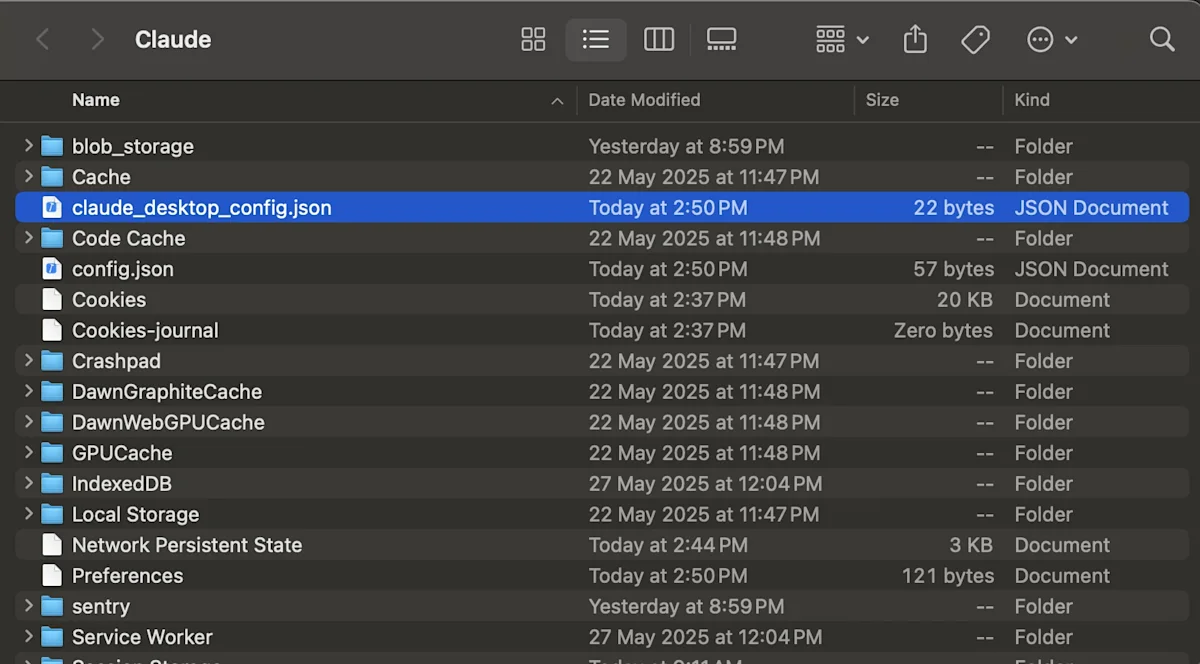Select the GPUCache folder icon
Image resolution: width=1200 pixels, height=664 pixels.
tap(52, 453)
